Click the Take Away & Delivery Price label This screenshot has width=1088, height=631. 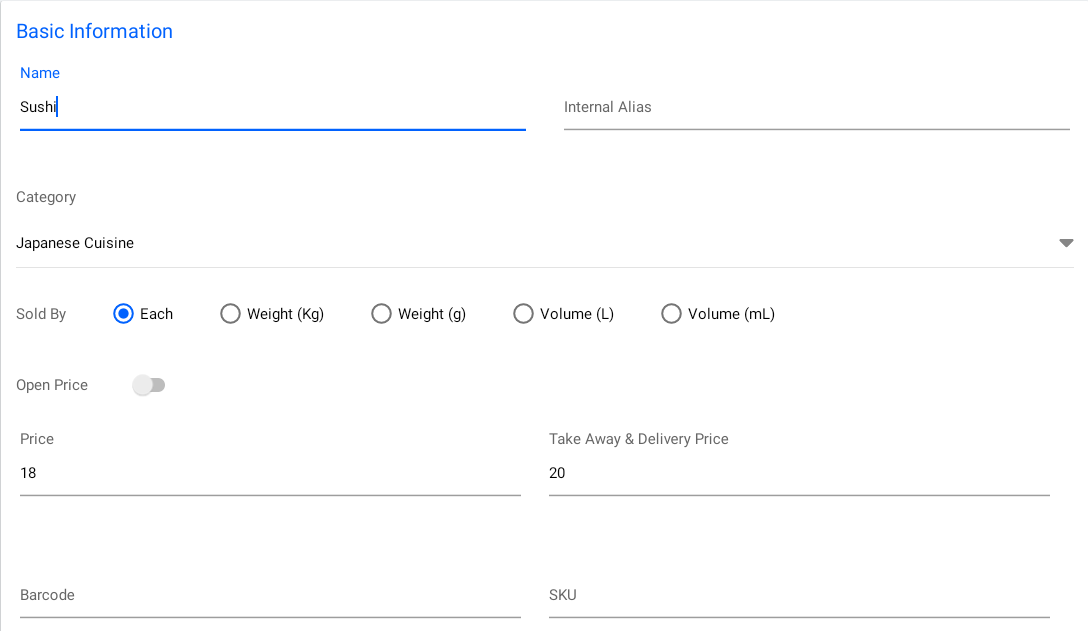[638, 439]
